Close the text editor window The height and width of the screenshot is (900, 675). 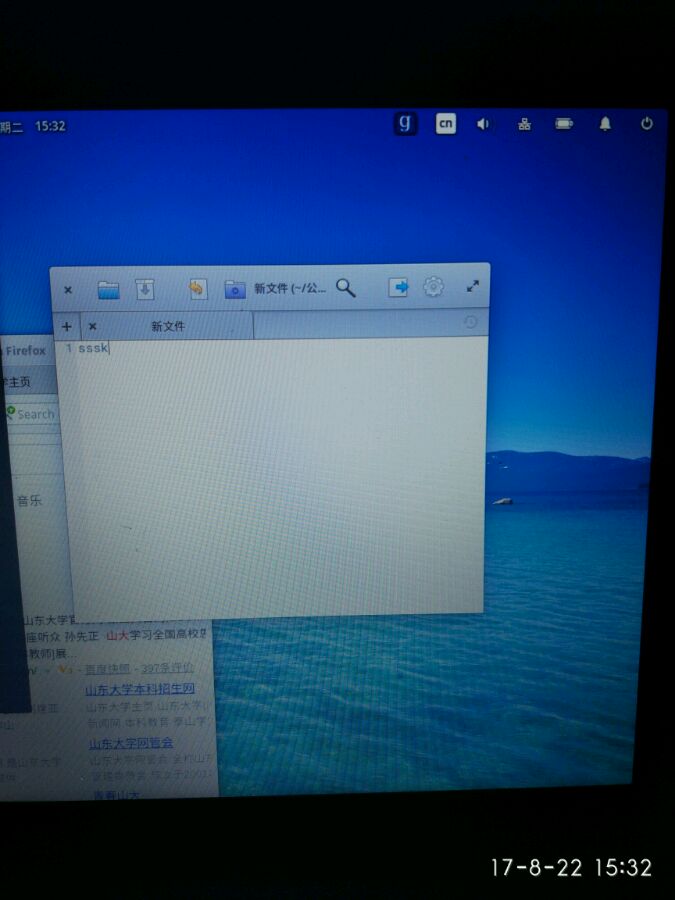[x=68, y=290]
